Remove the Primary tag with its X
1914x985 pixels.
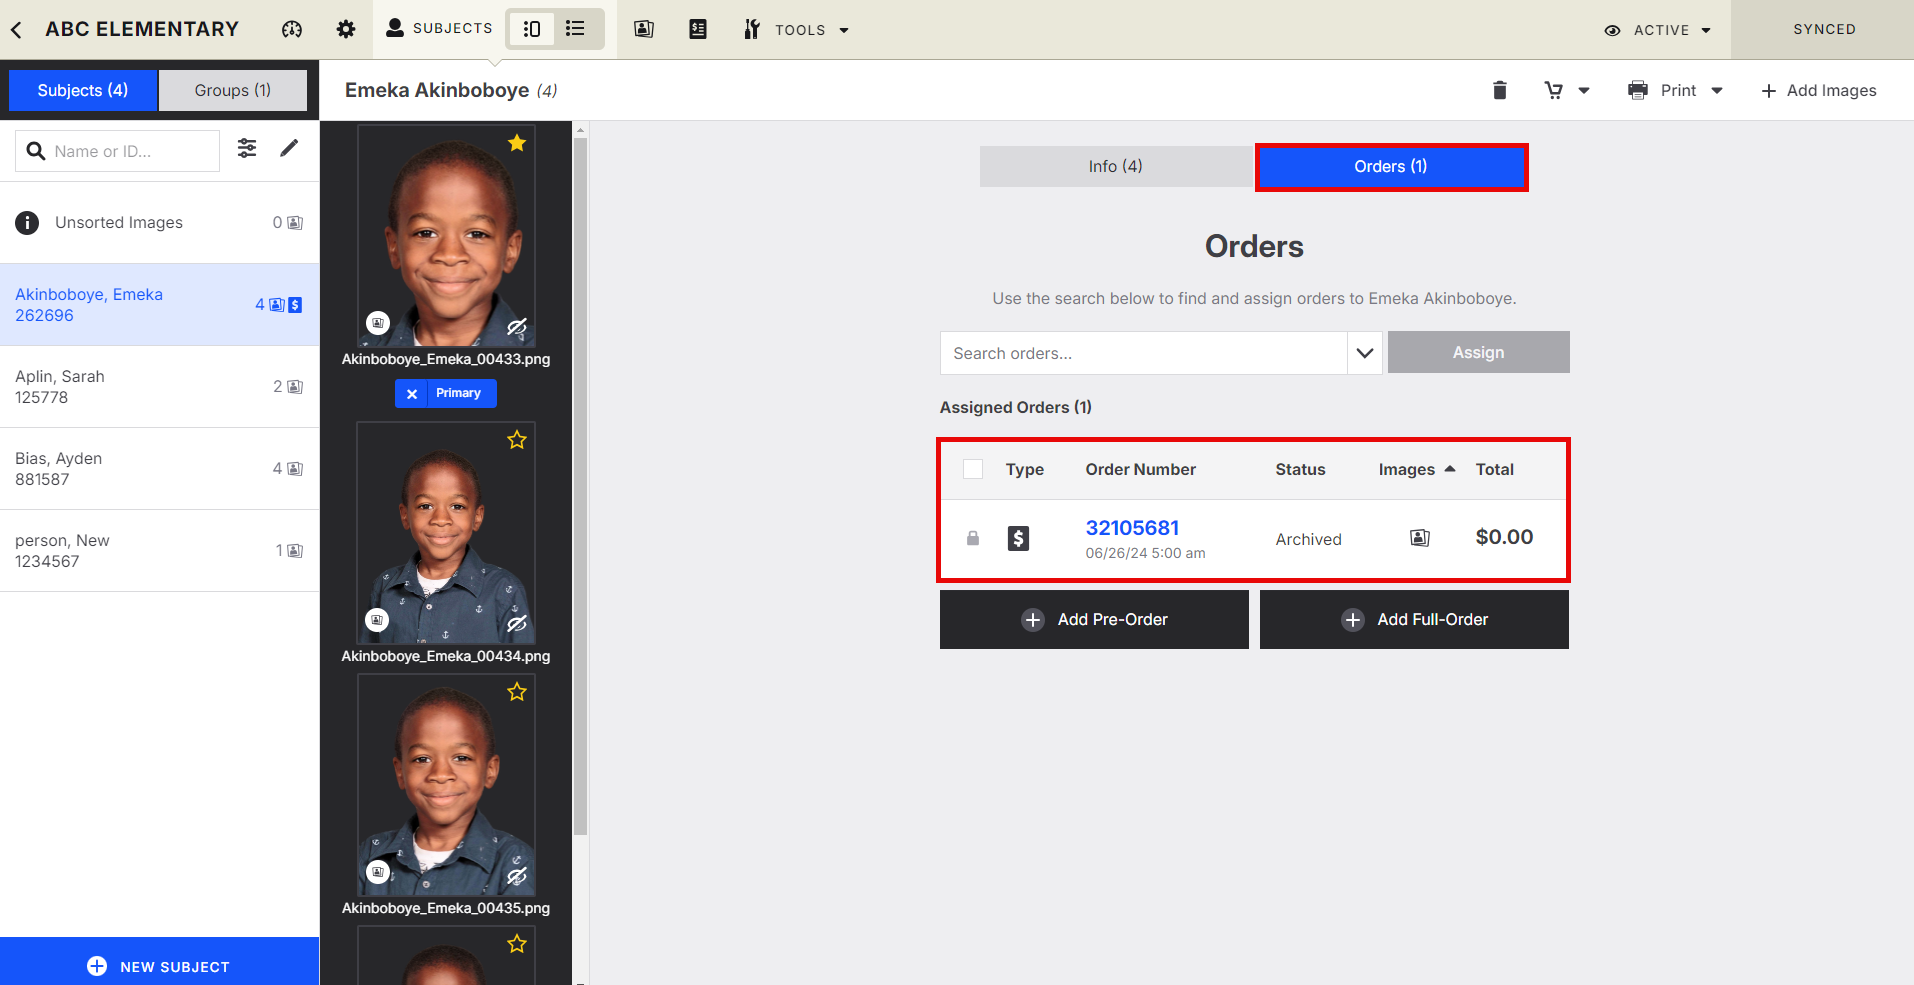pyautogui.click(x=412, y=394)
